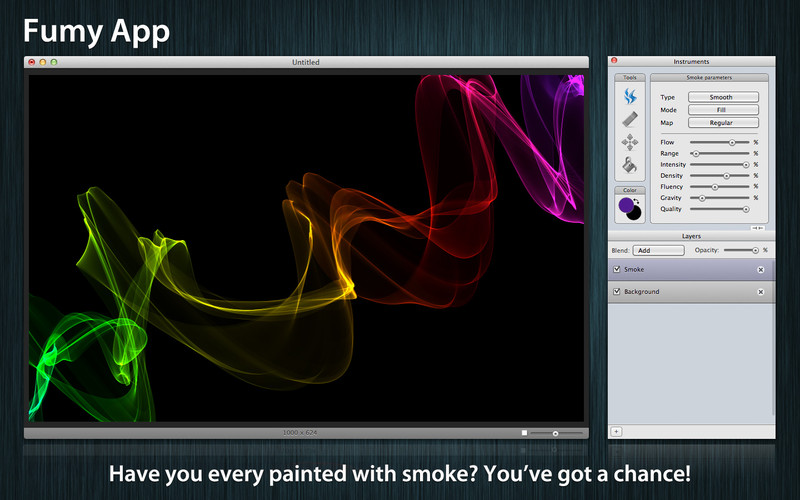Click the Layers section header
The image size is (800, 500).
(691, 236)
